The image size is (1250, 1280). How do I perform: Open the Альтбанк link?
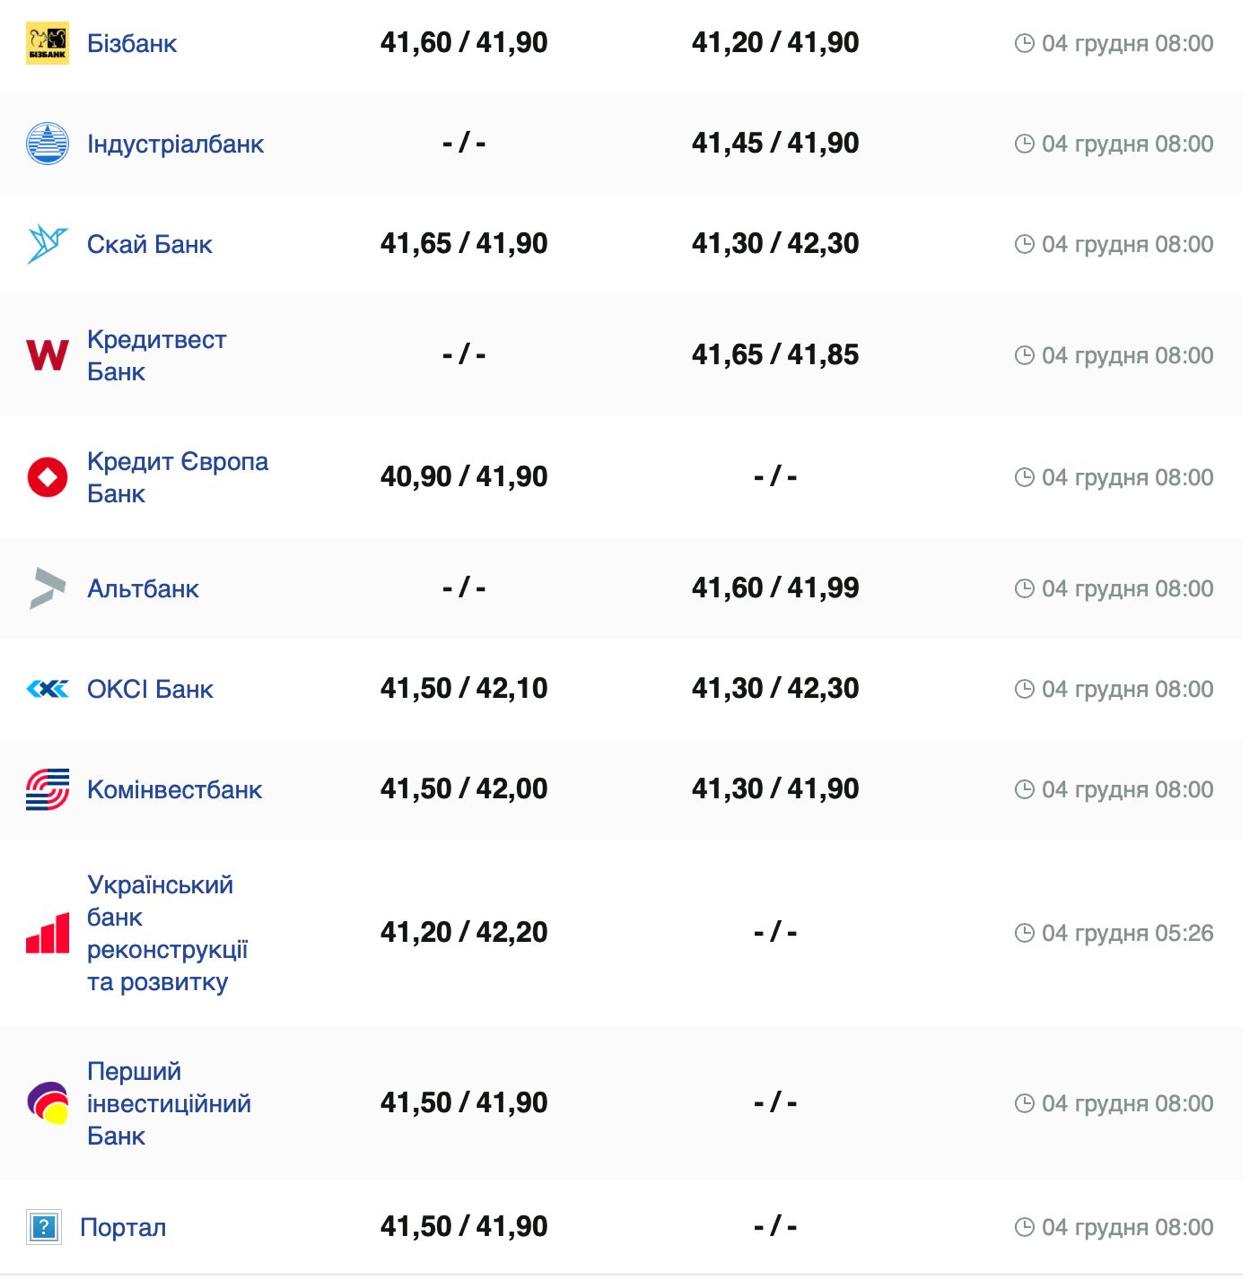(x=142, y=588)
